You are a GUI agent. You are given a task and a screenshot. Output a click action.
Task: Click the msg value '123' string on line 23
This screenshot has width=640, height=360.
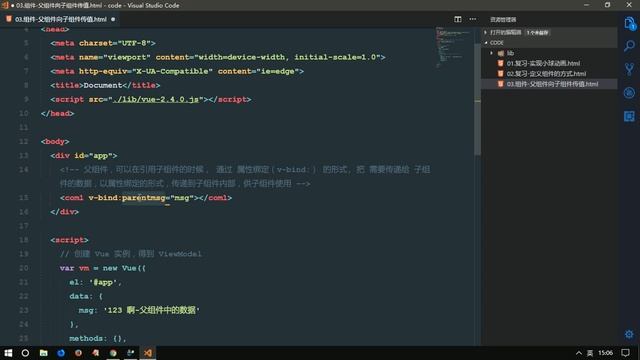point(151,310)
